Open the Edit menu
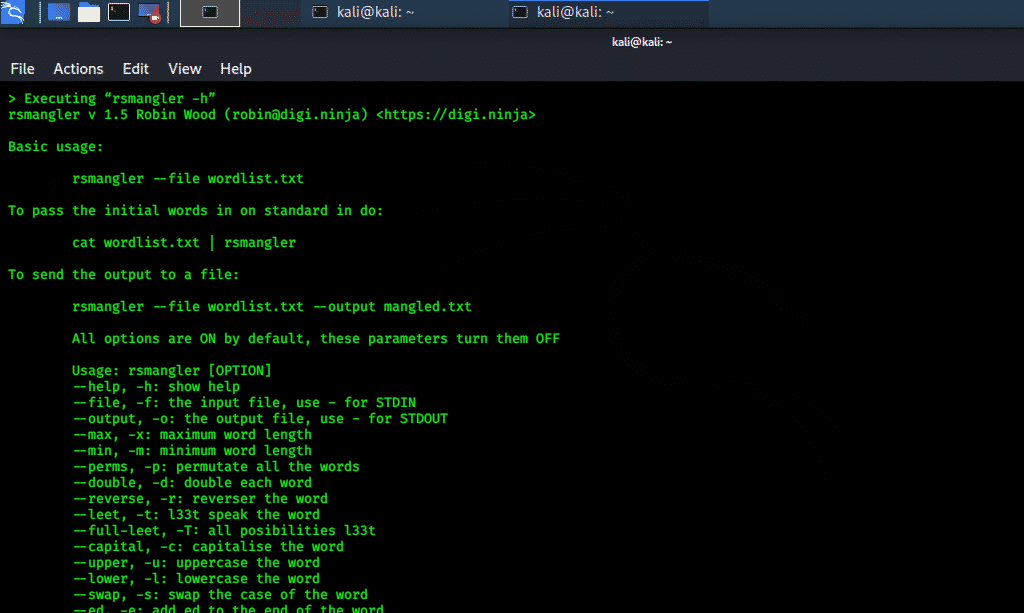The width and height of the screenshot is (1024, 613). (x=136, y=69)
